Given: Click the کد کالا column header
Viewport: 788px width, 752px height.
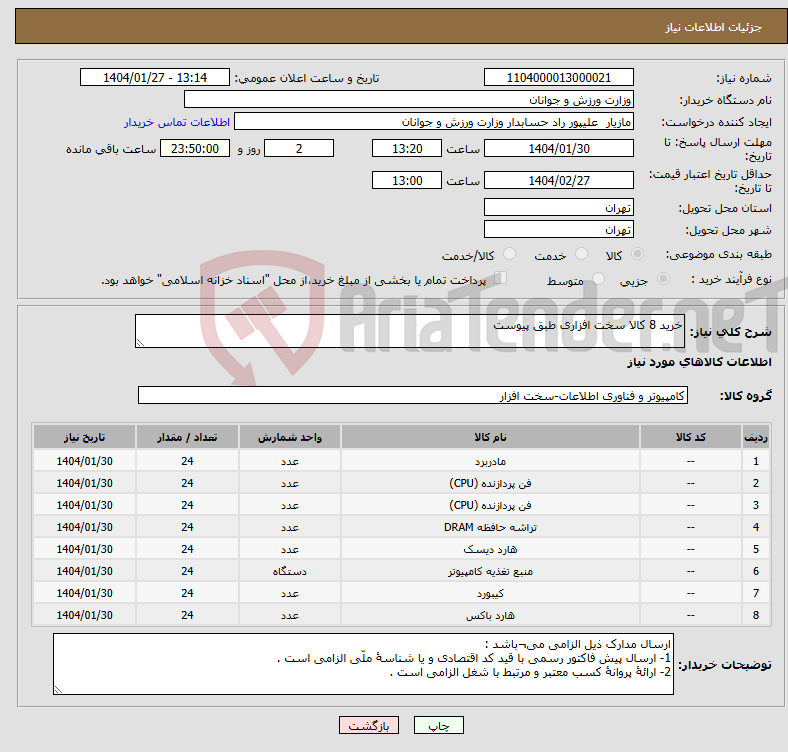Looking at the screenshot, I should pos(691,437).
